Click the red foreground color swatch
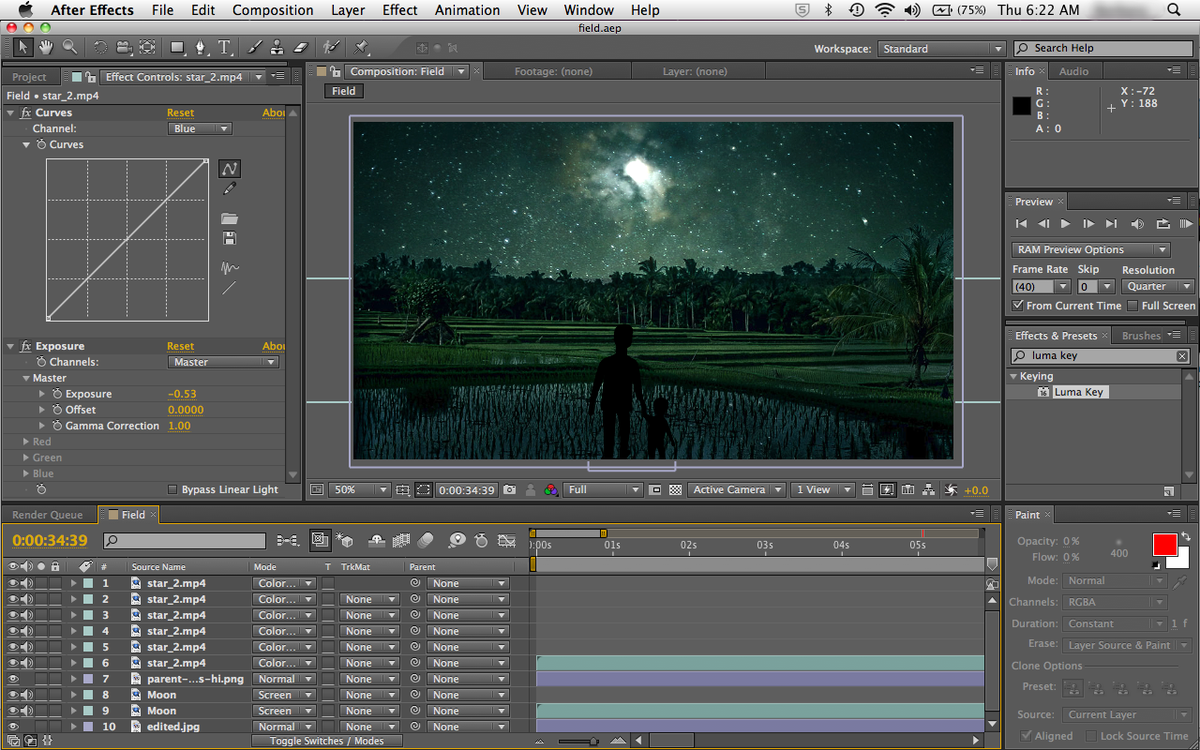The width and height of the screenshot is (1200, 750). pos(1165,545)
